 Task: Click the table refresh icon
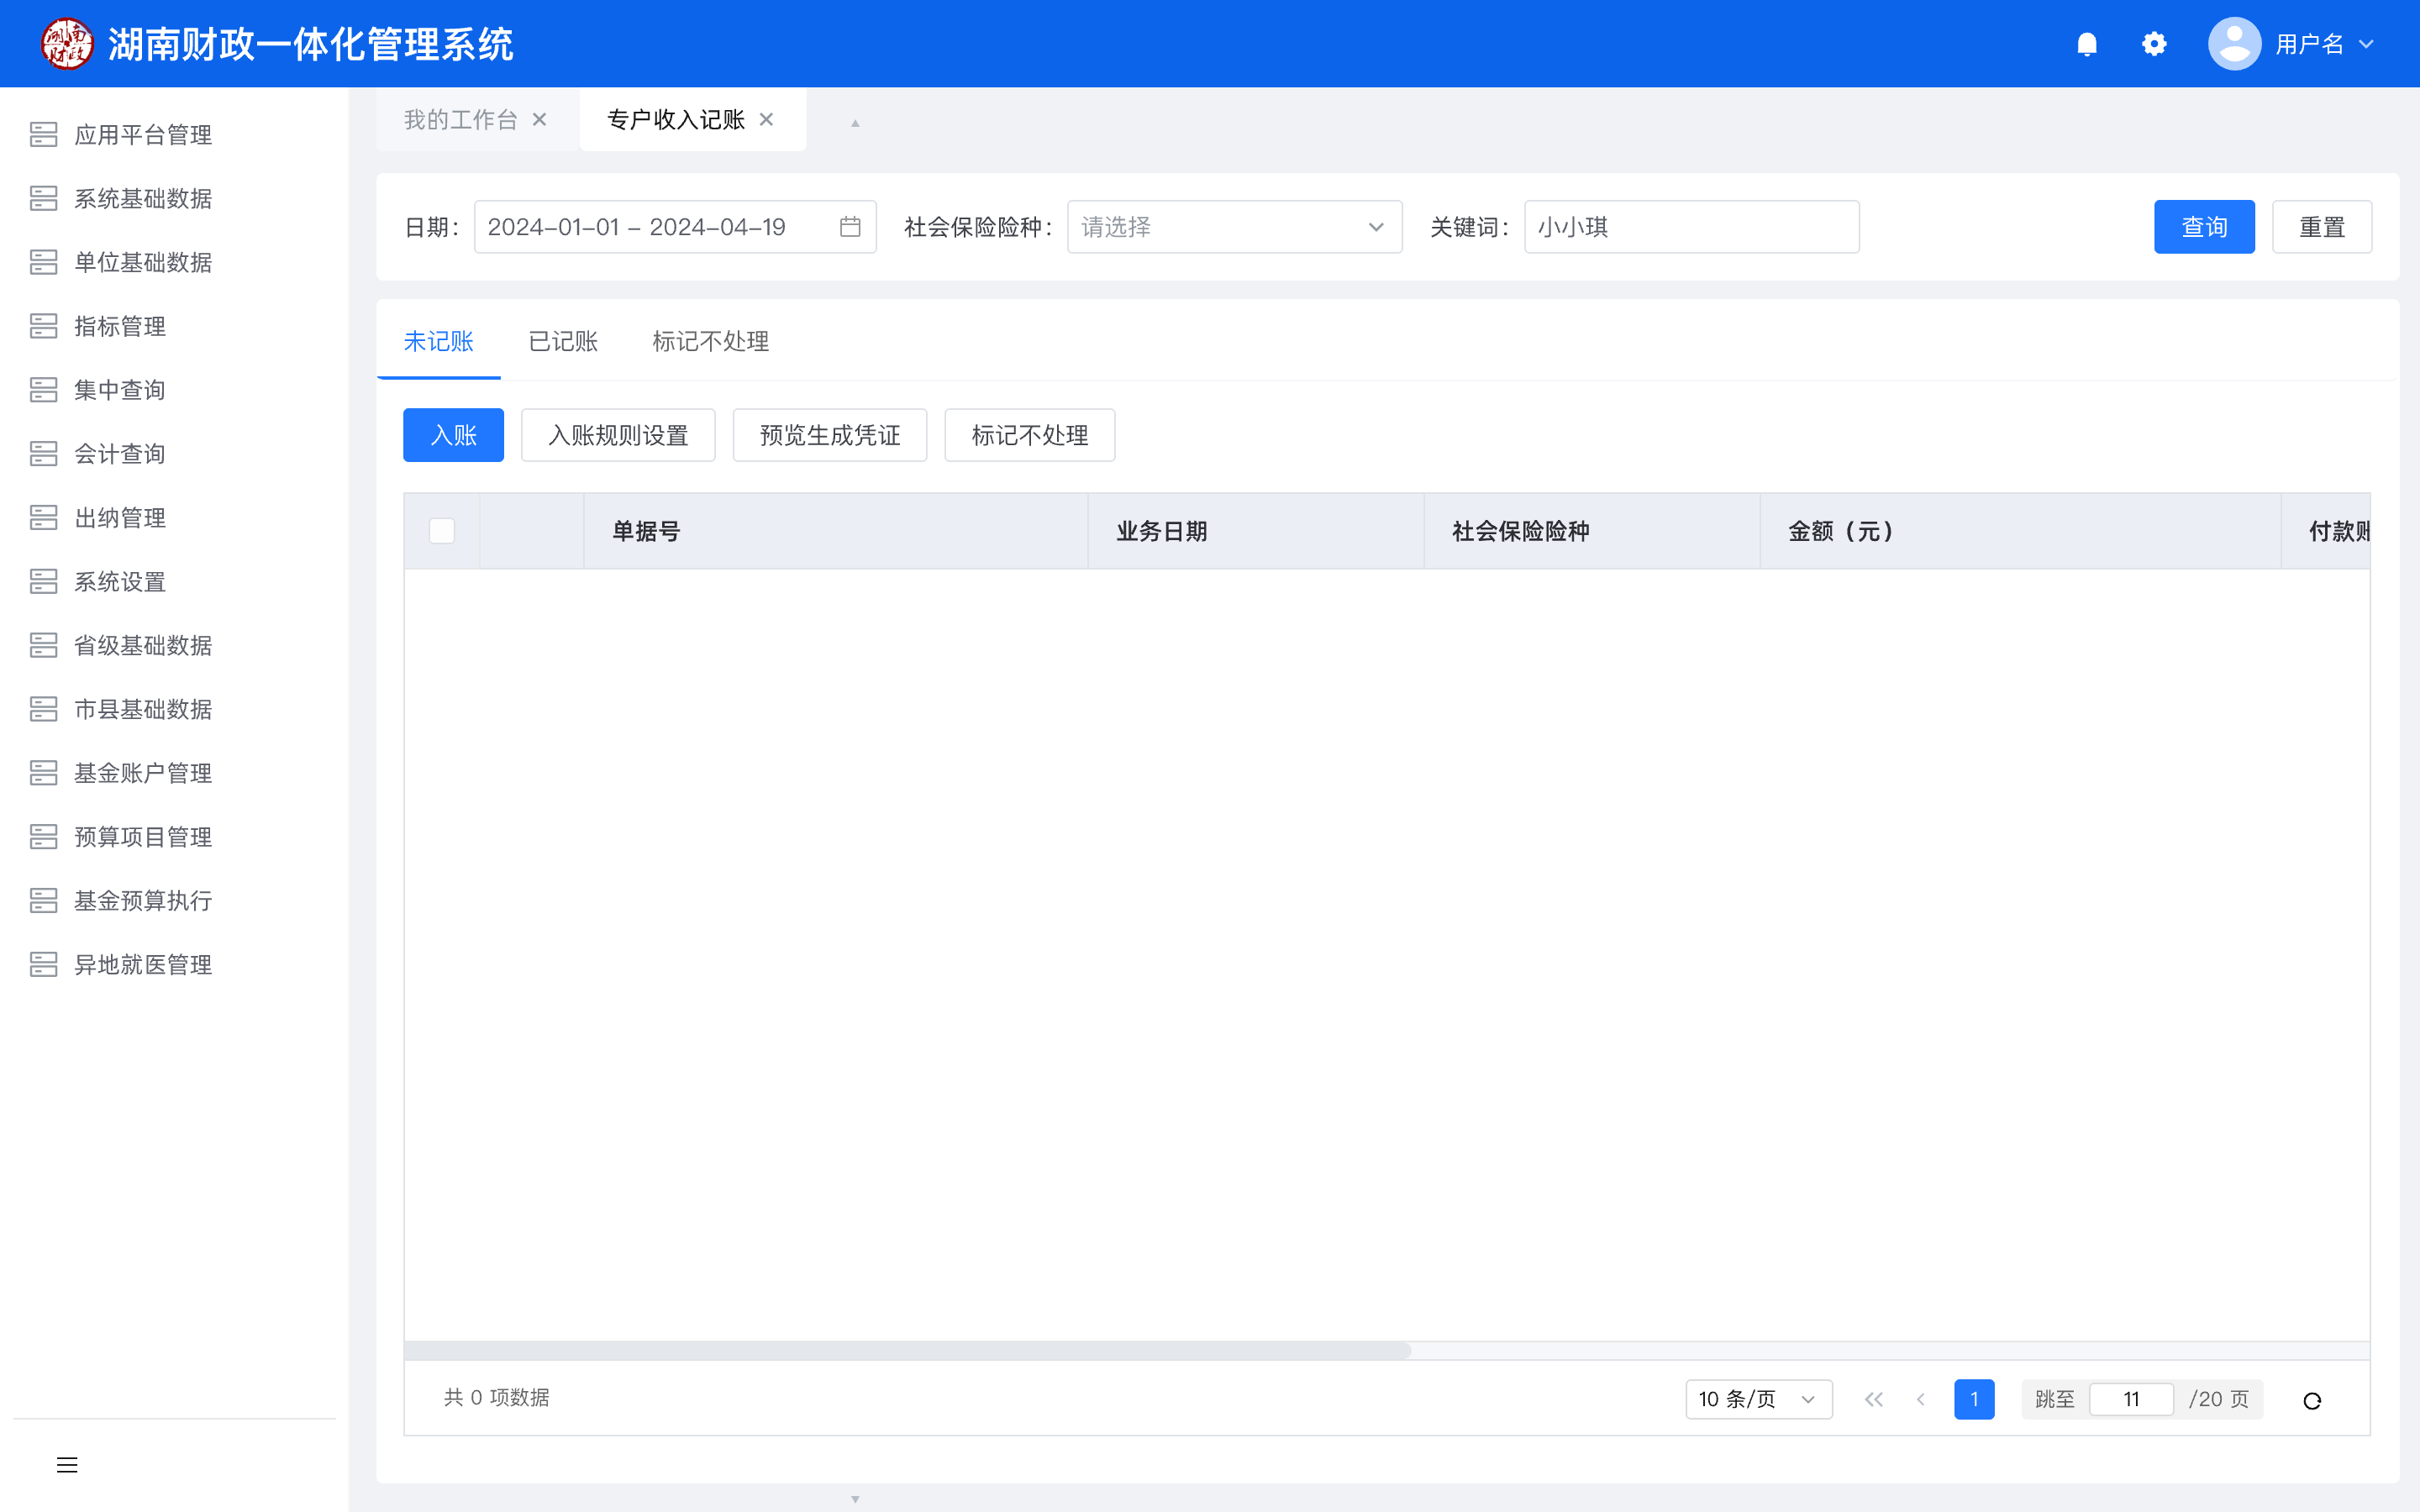[2312, 1400]
